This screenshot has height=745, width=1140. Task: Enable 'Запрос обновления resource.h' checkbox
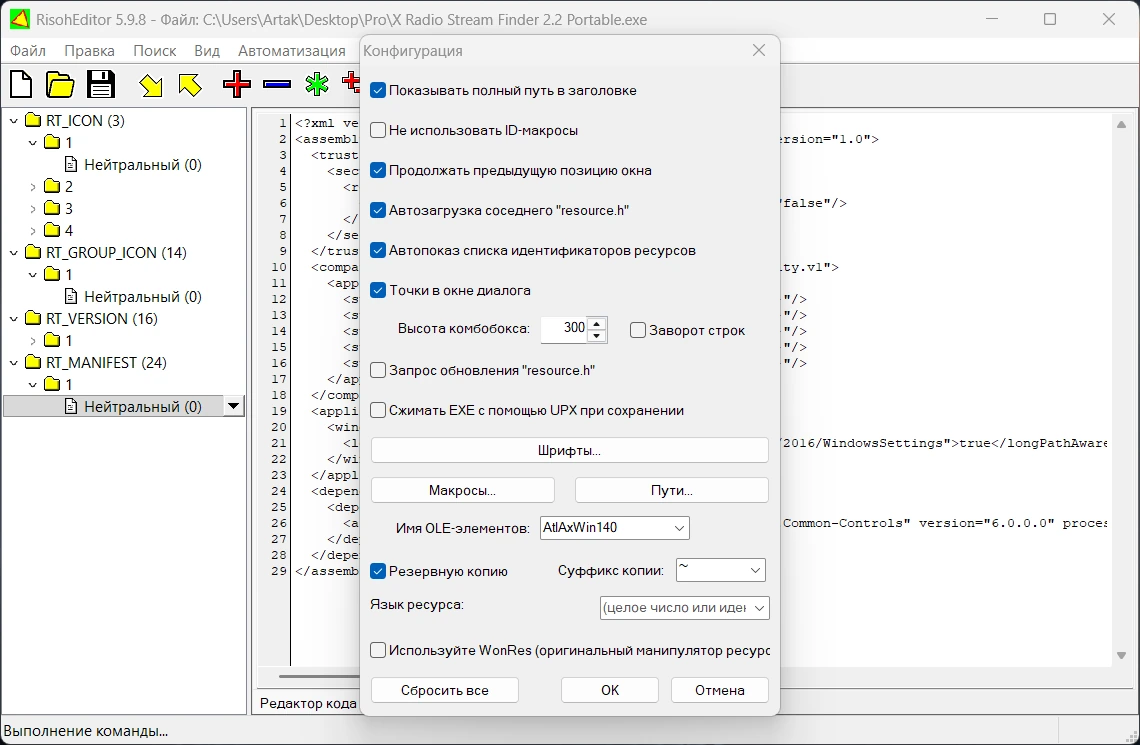coord(377,370)
